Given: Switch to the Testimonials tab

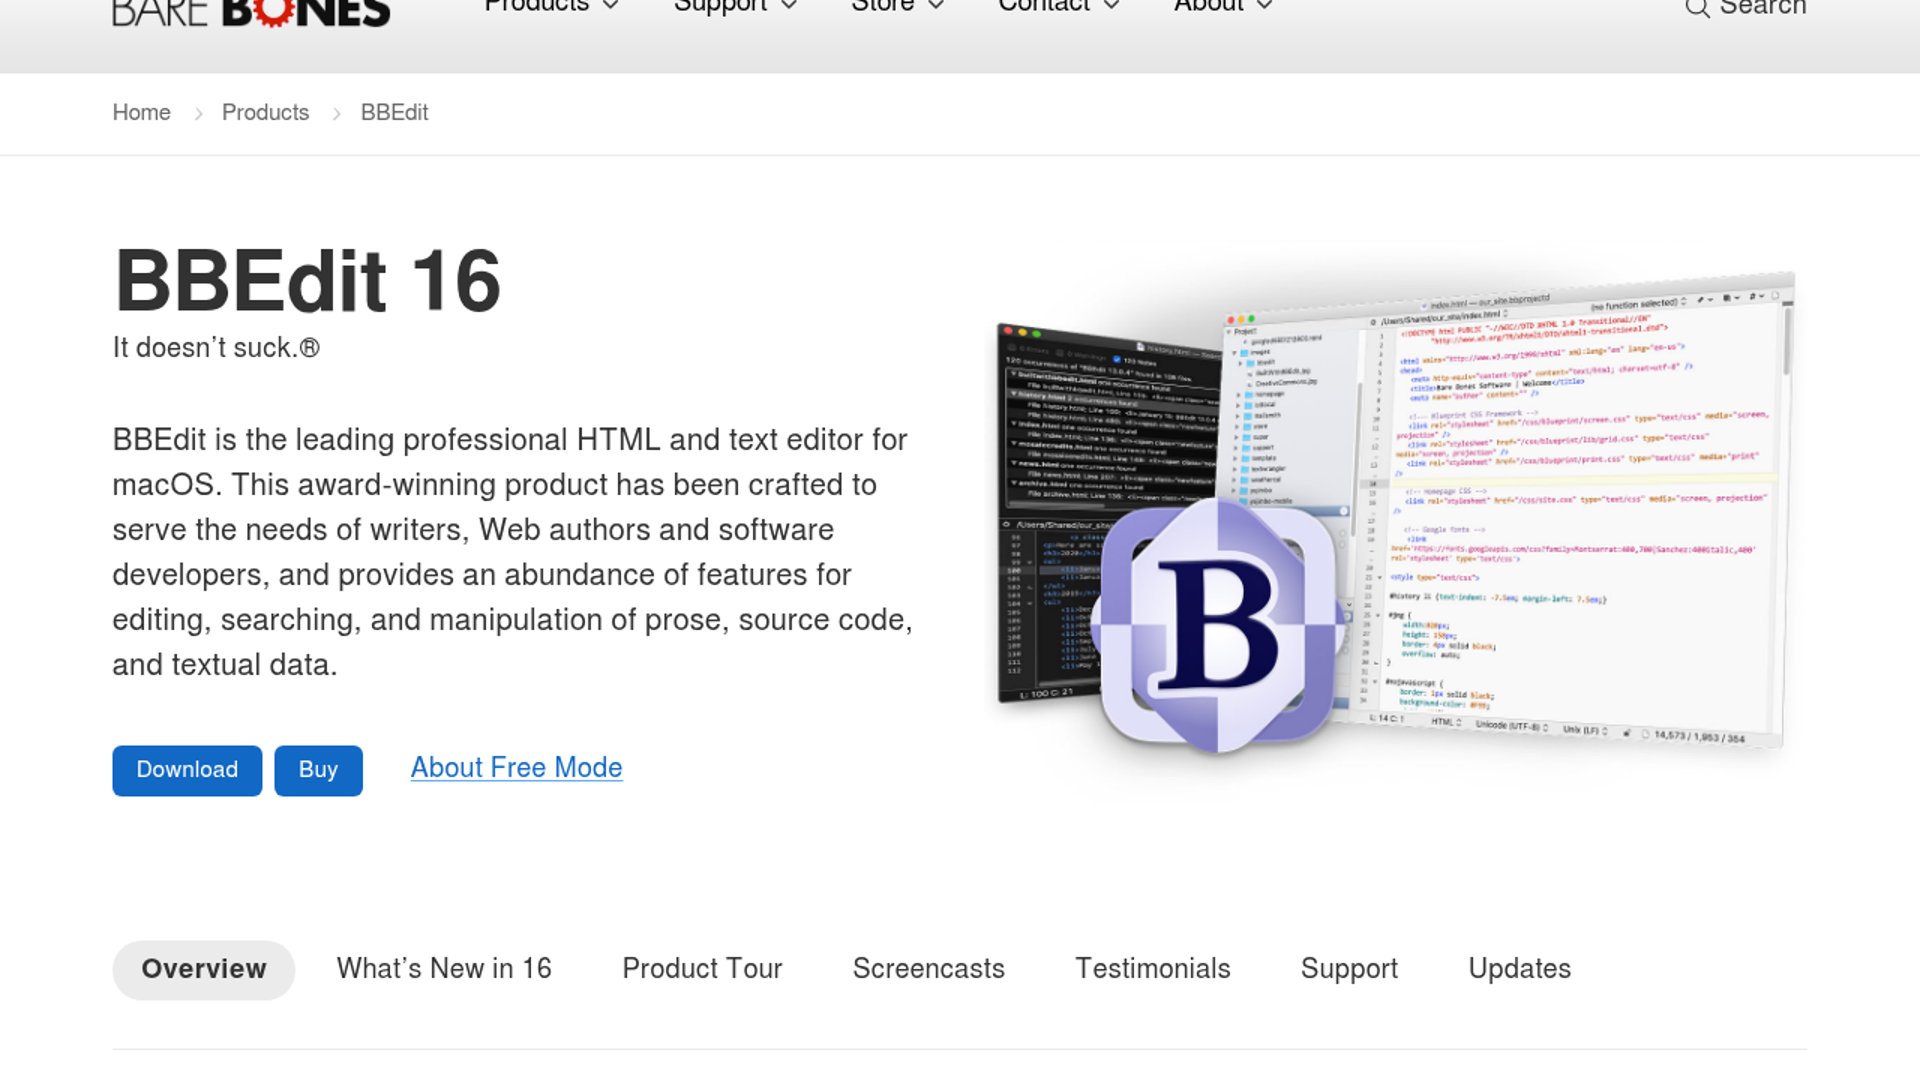Looking at the screenshot, I should 1152,969.
